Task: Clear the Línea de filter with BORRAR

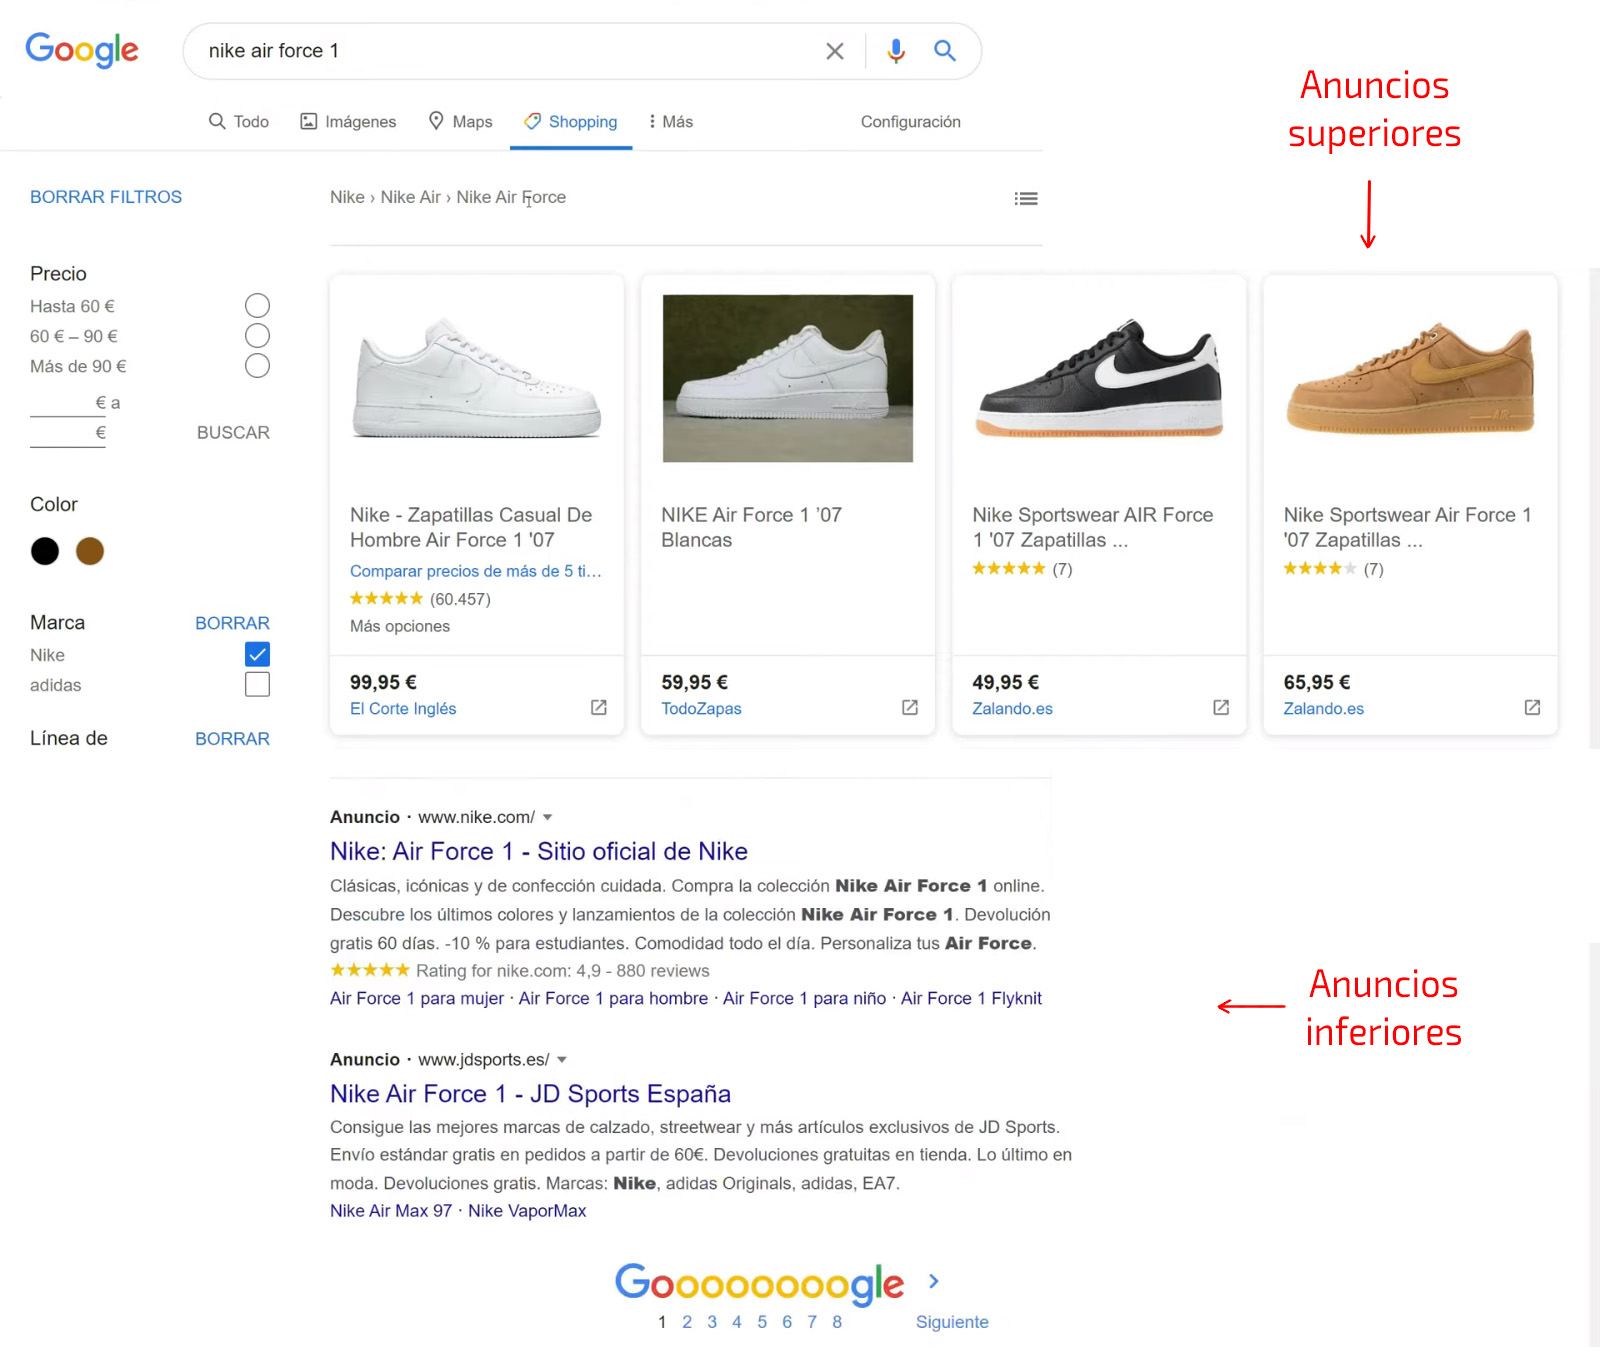Action: [232, 739]
